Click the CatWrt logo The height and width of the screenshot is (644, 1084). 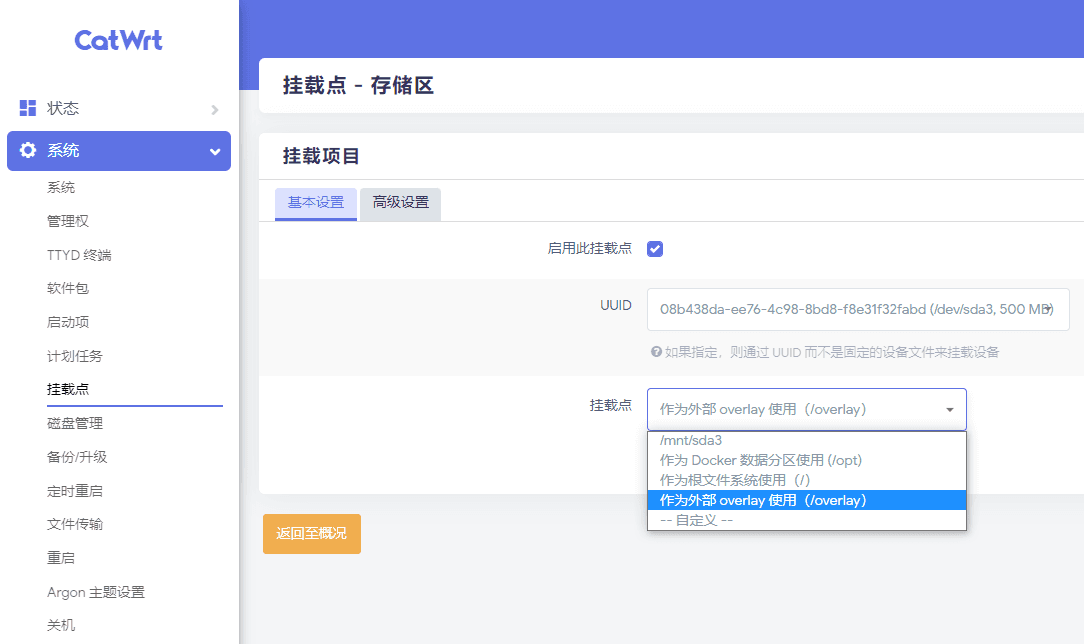(x=118, y=40)
